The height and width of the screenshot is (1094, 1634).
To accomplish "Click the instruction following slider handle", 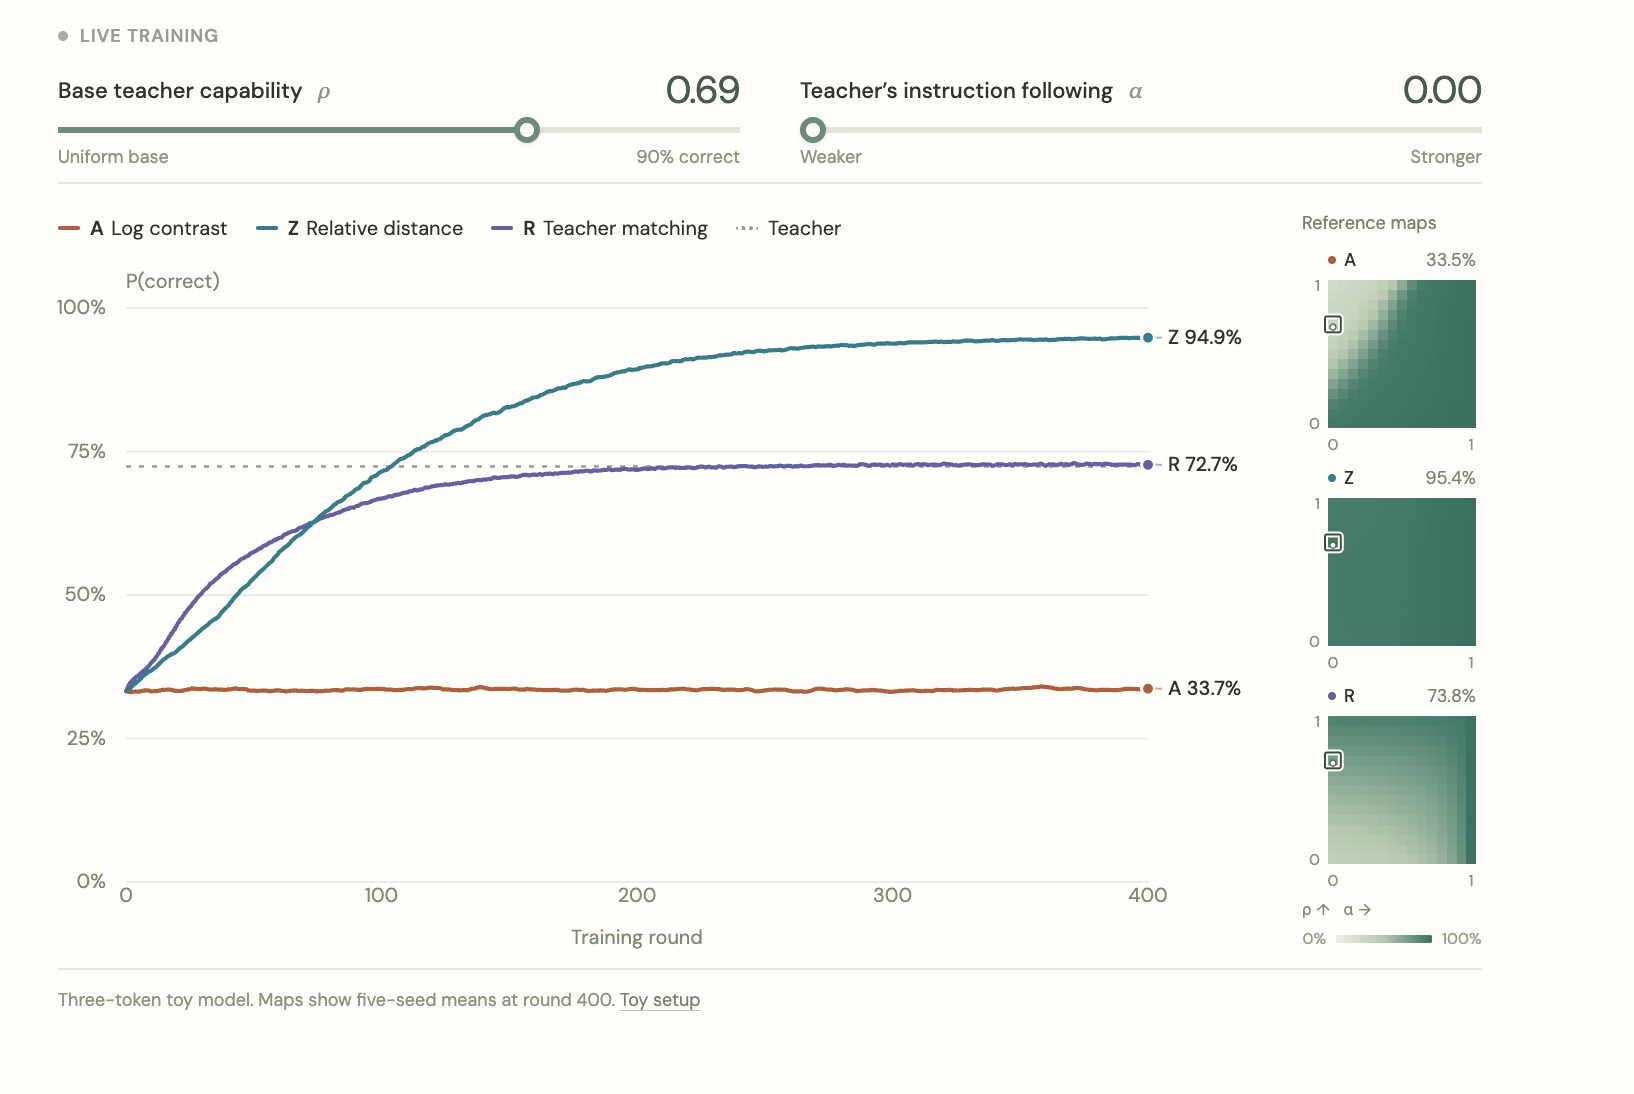I will pyautogui.click(x=813, y=130).
